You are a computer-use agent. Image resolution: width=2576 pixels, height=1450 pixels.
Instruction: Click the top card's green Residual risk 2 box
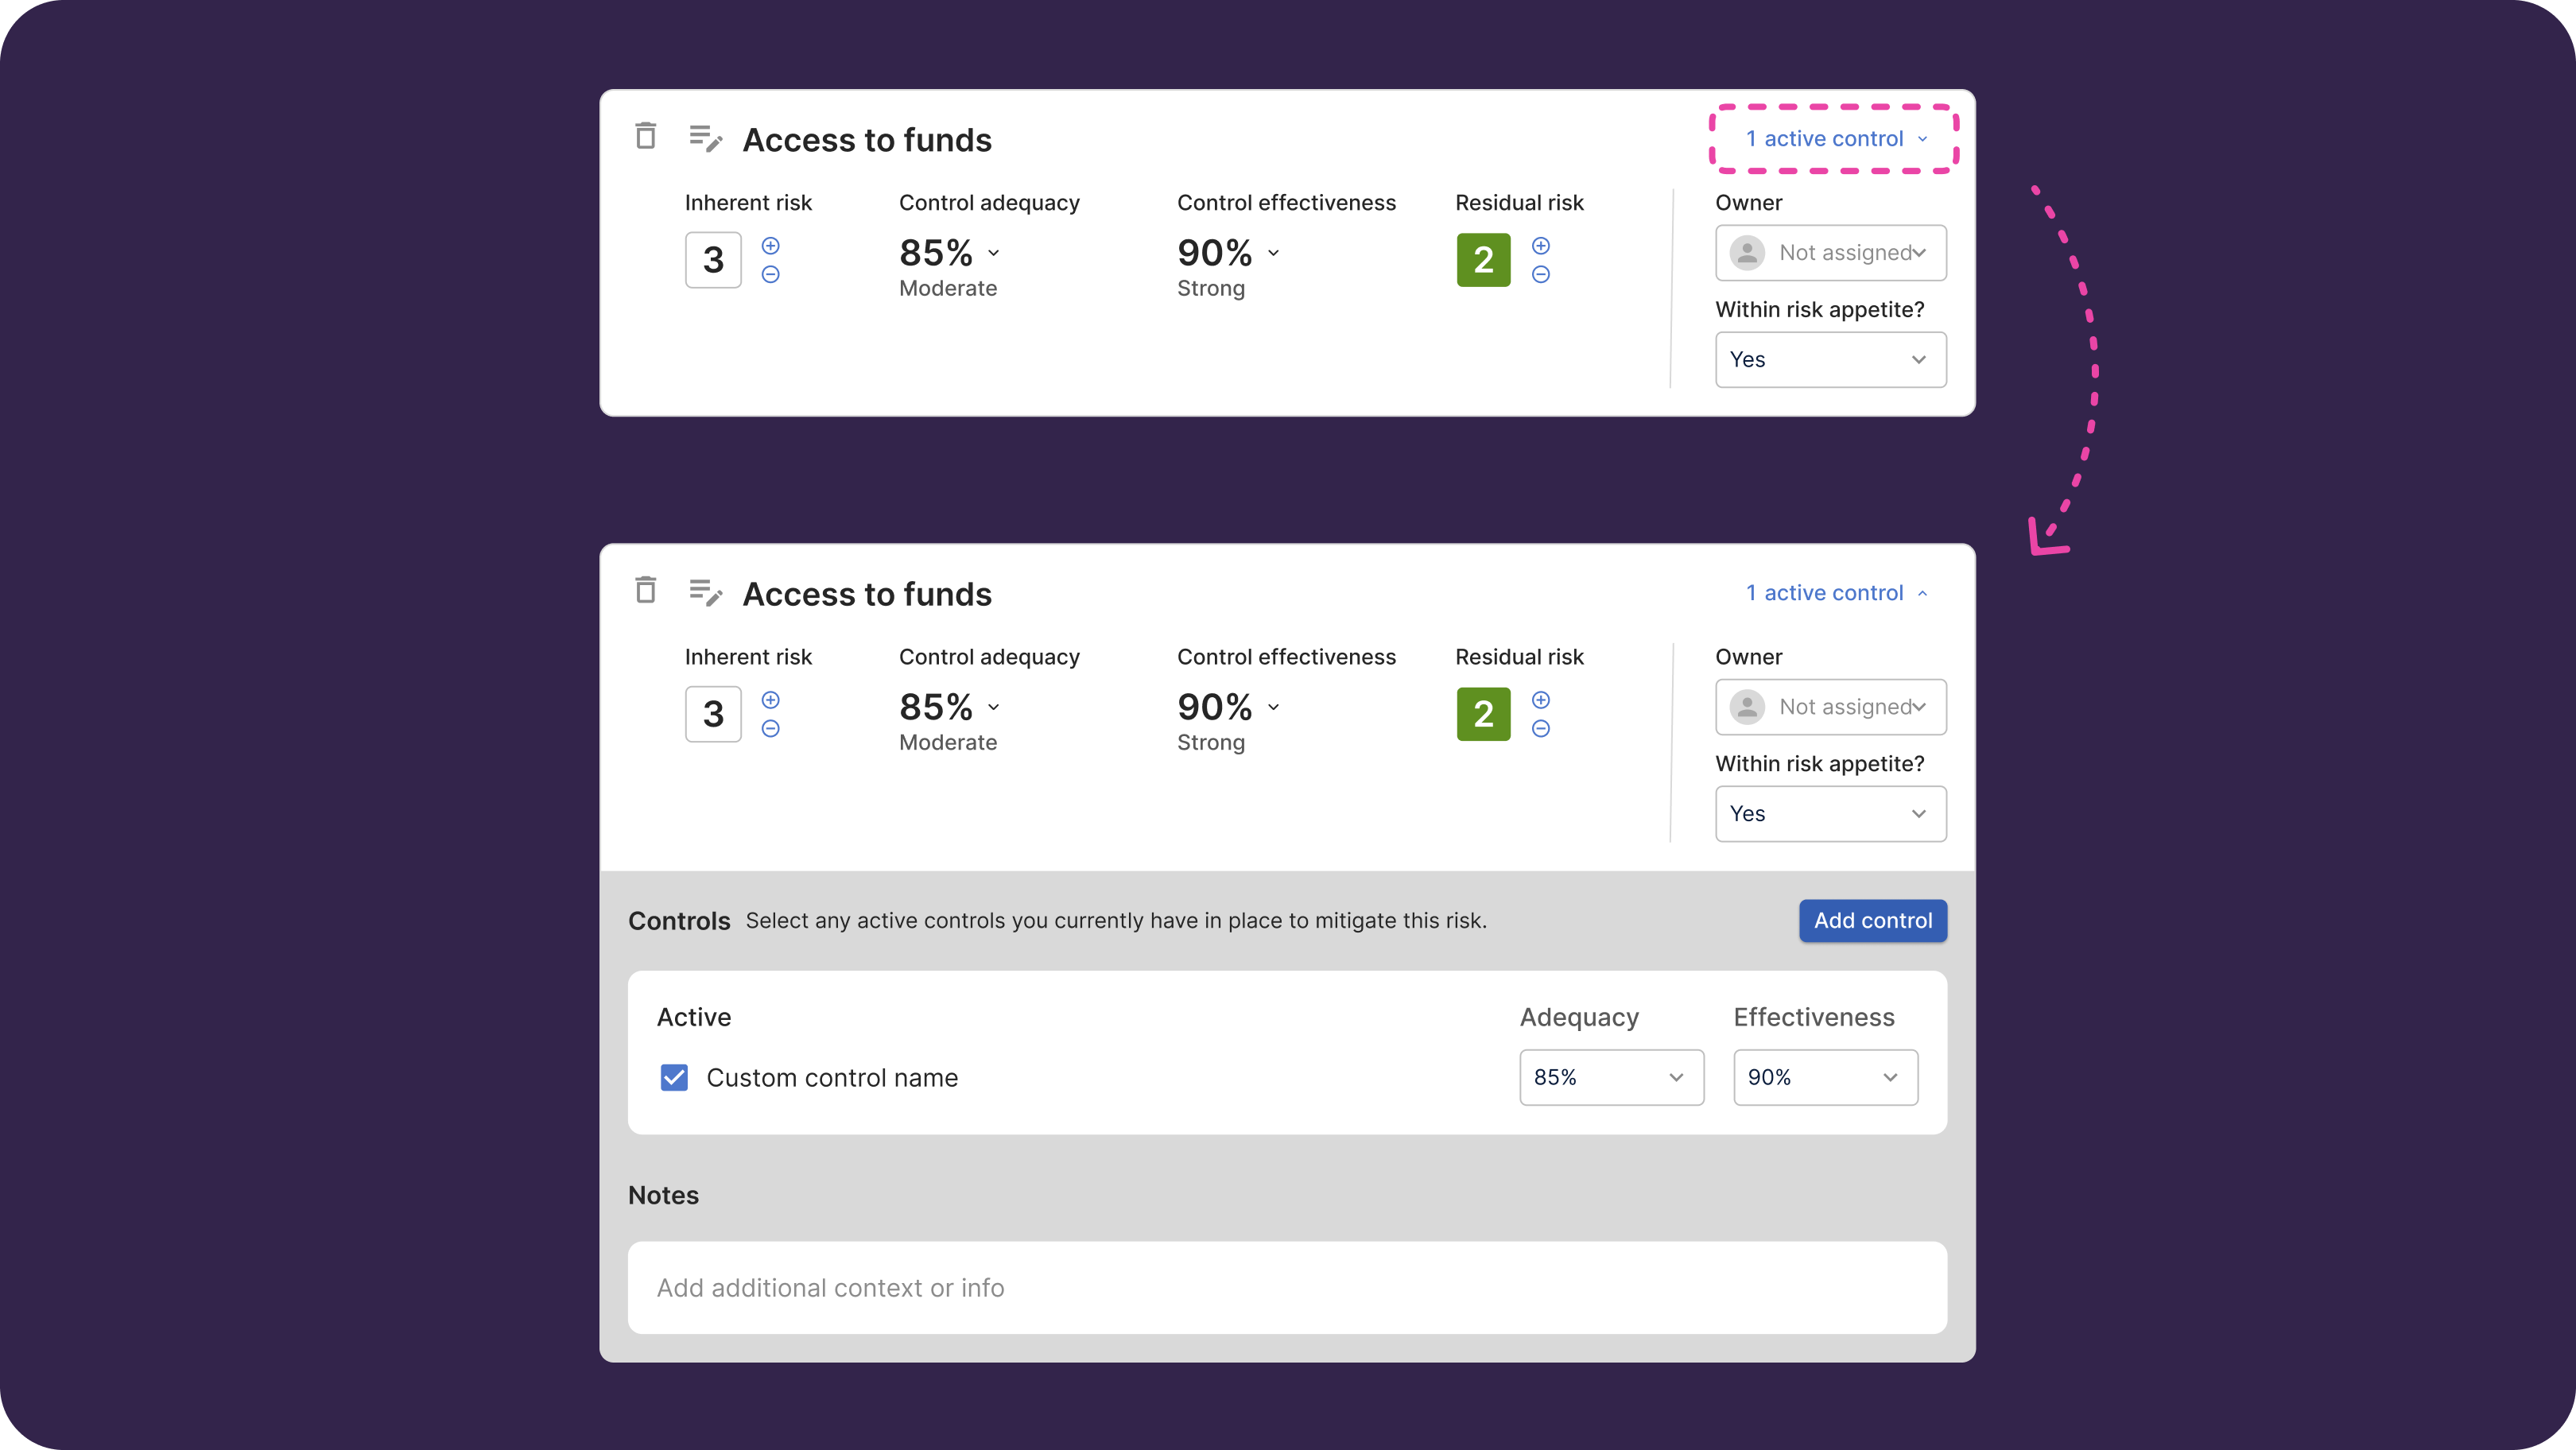[1483, 260]
